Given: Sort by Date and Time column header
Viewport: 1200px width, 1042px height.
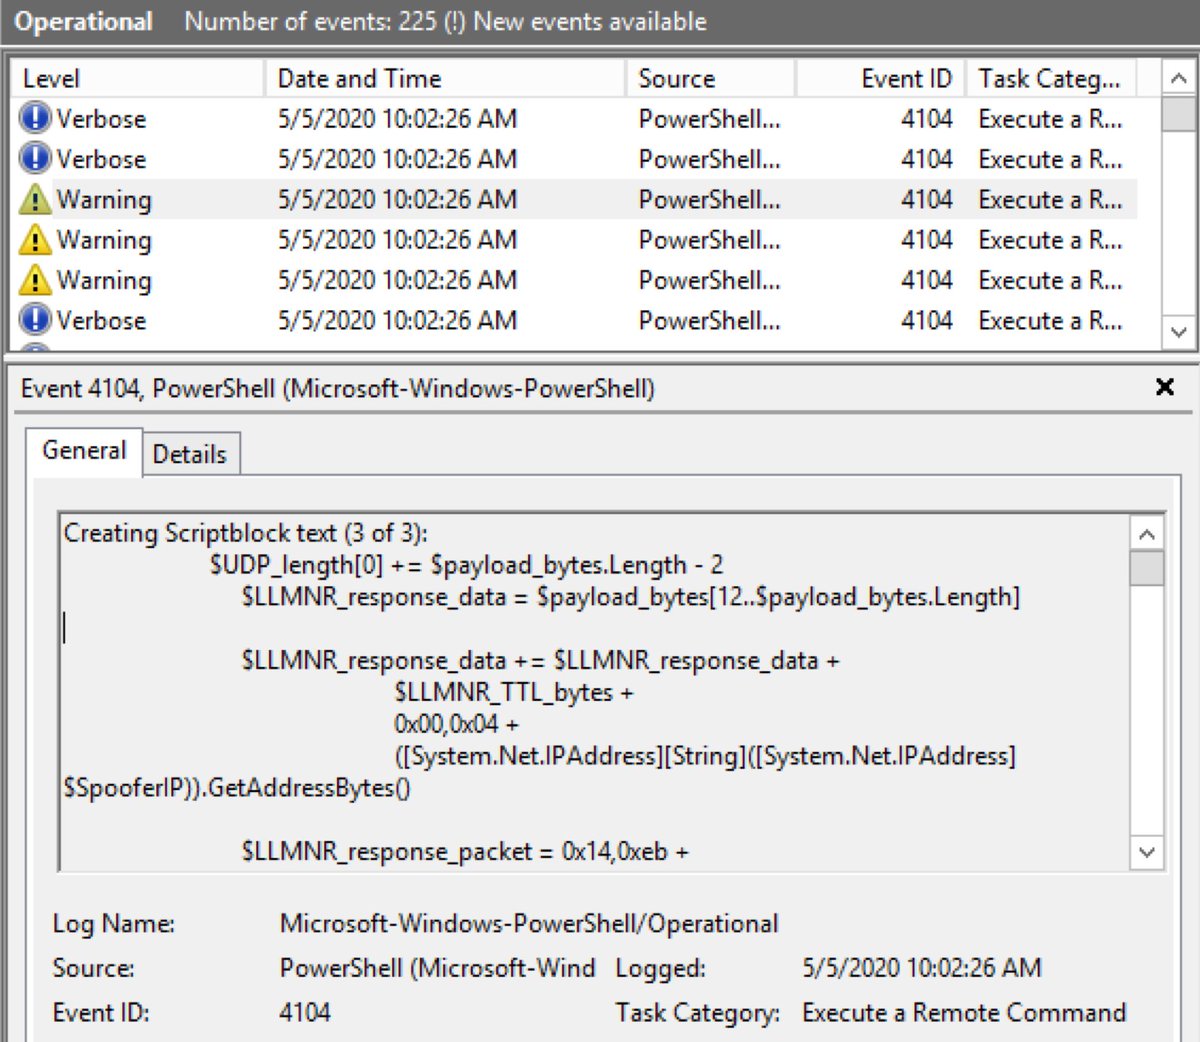Looking at the screenshot, I should click(x=445, y=78).
